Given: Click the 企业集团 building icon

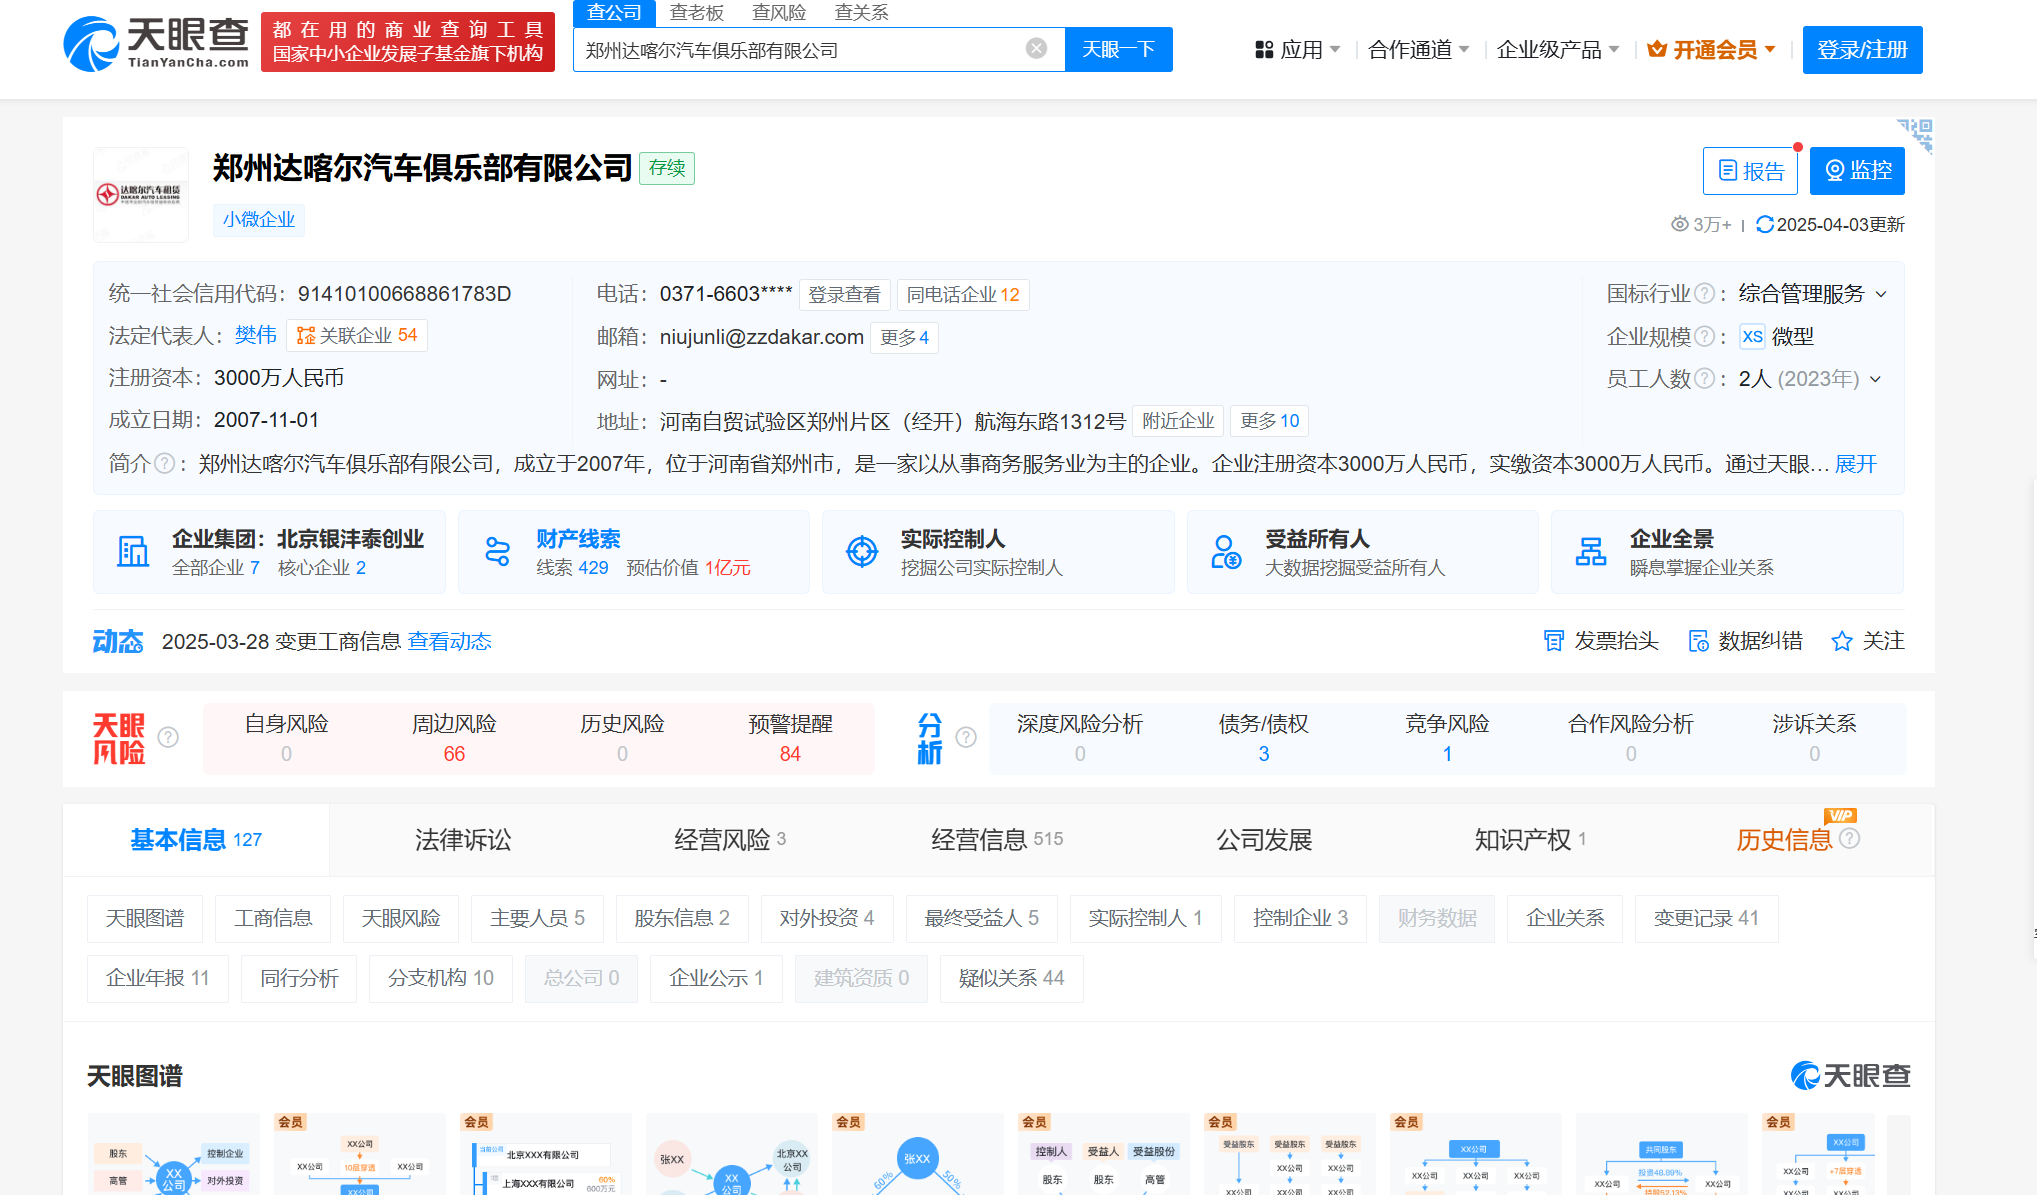Looking at the screenshot, I should pos(133,552).
